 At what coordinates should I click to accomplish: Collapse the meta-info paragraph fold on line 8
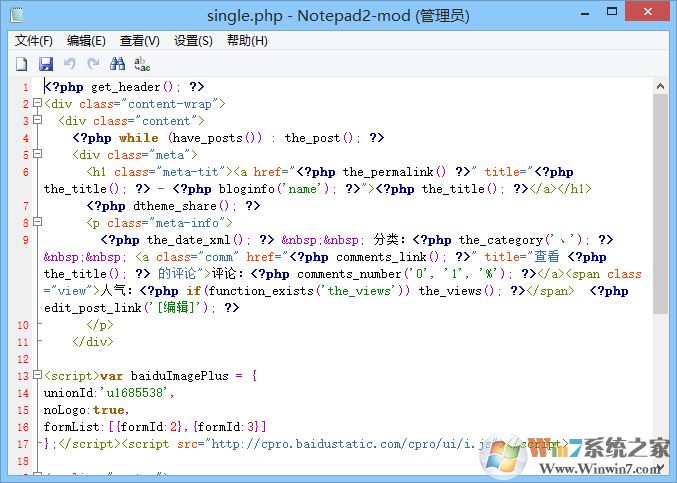(37, 223)
